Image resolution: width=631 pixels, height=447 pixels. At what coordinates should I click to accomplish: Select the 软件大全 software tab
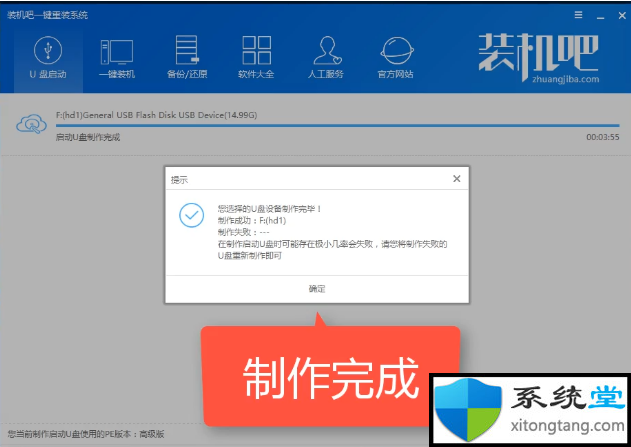click(x=256, y=58)
